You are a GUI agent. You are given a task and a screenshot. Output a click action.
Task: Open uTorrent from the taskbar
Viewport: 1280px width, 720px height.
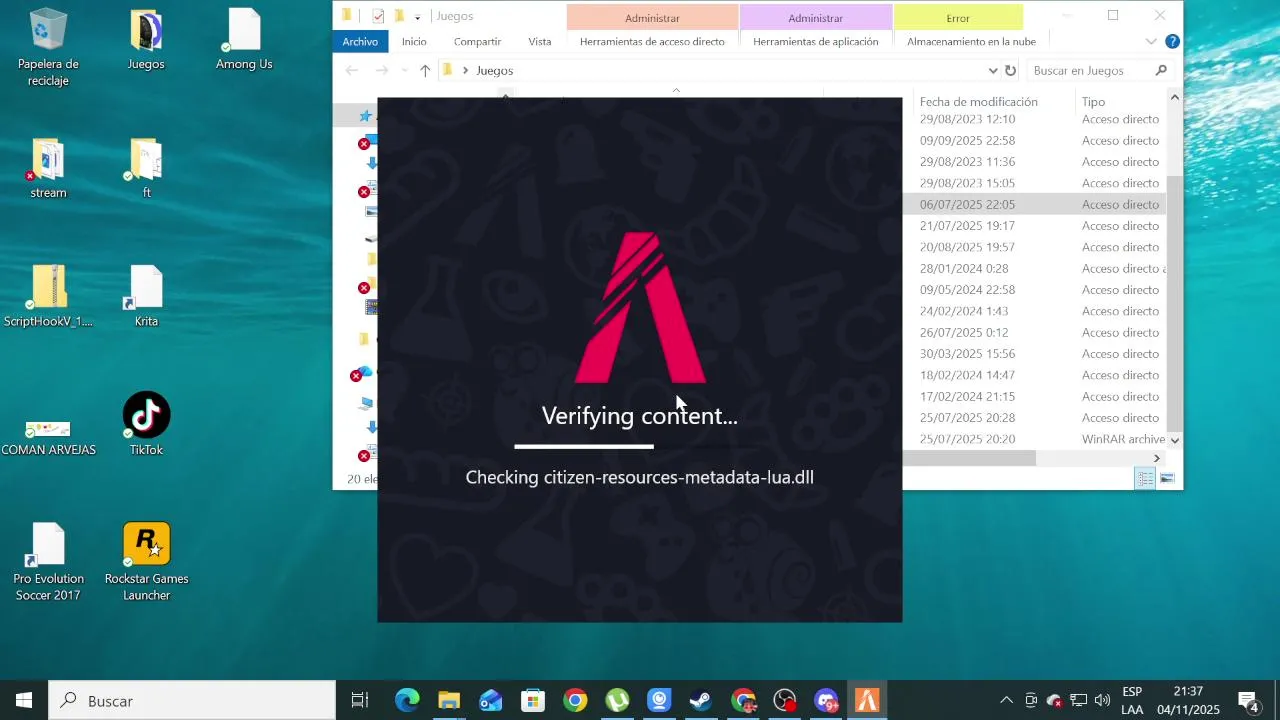pyautogui.click(x=617, y=701)
